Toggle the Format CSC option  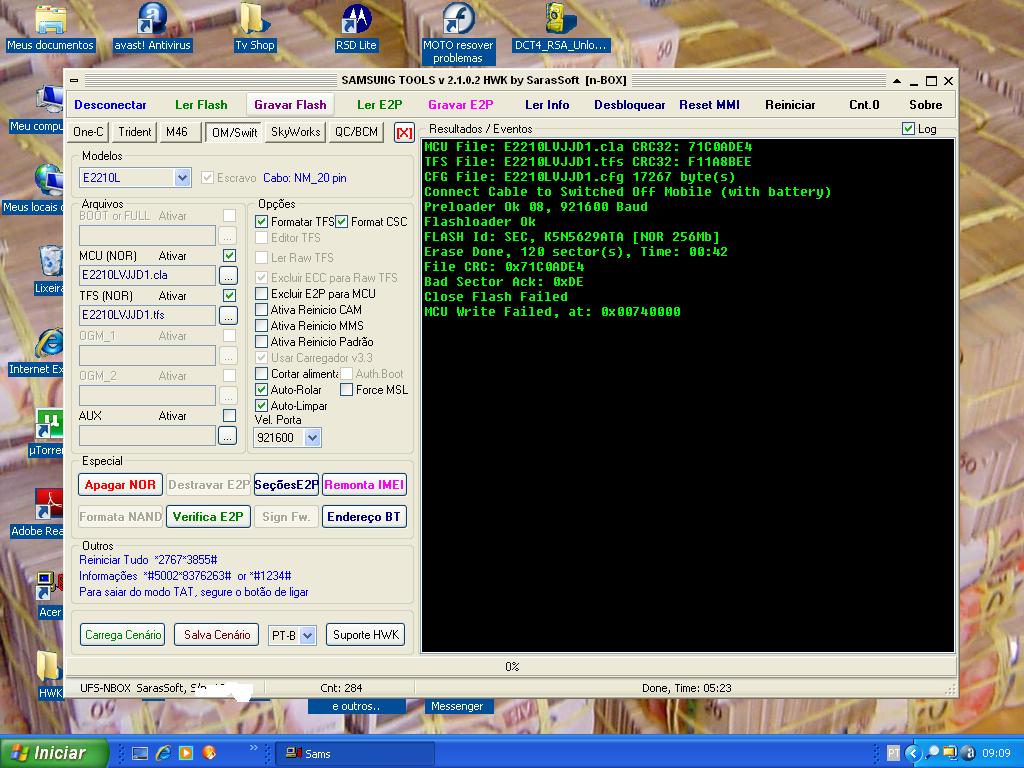pyautogui.click(x=342, y=222)
